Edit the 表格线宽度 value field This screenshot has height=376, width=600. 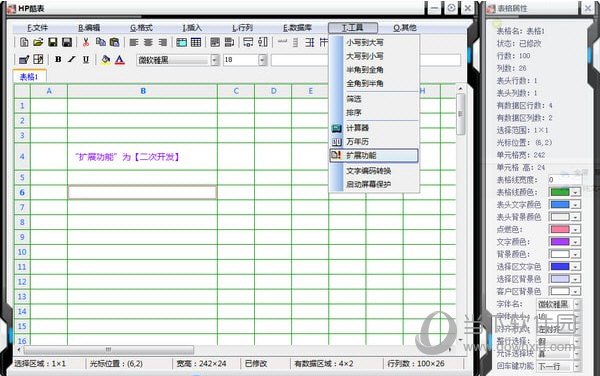[x=565, y=179]
